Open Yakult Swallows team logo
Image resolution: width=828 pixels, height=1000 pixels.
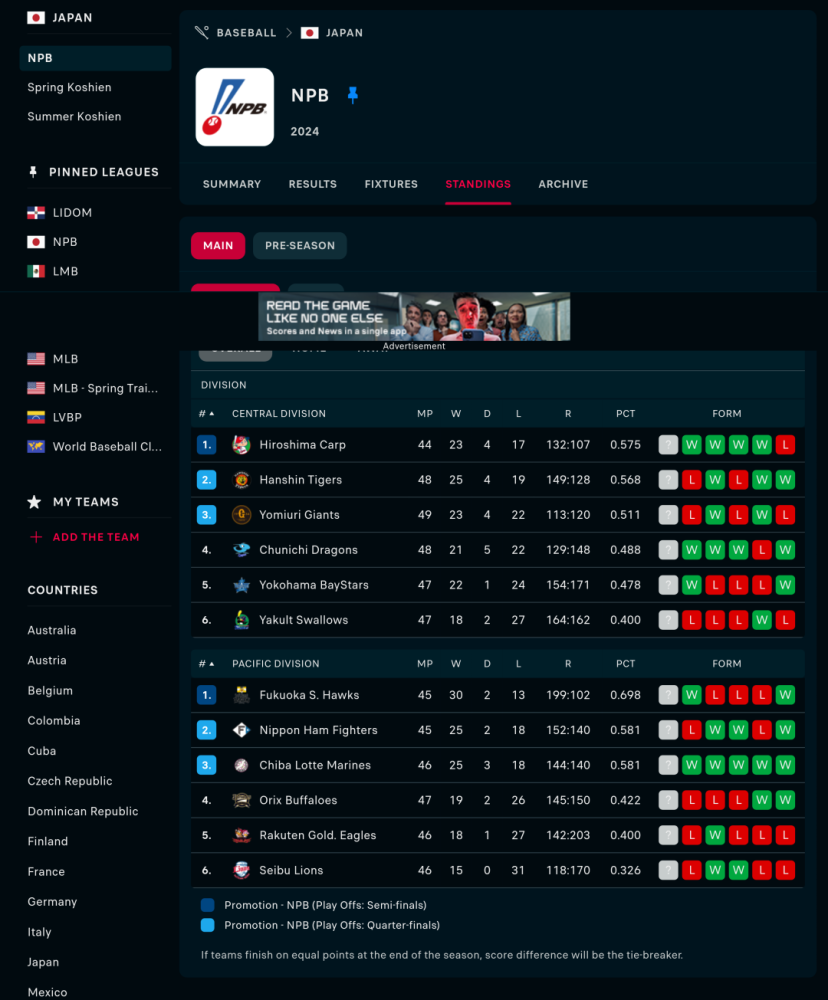[241, 620]
